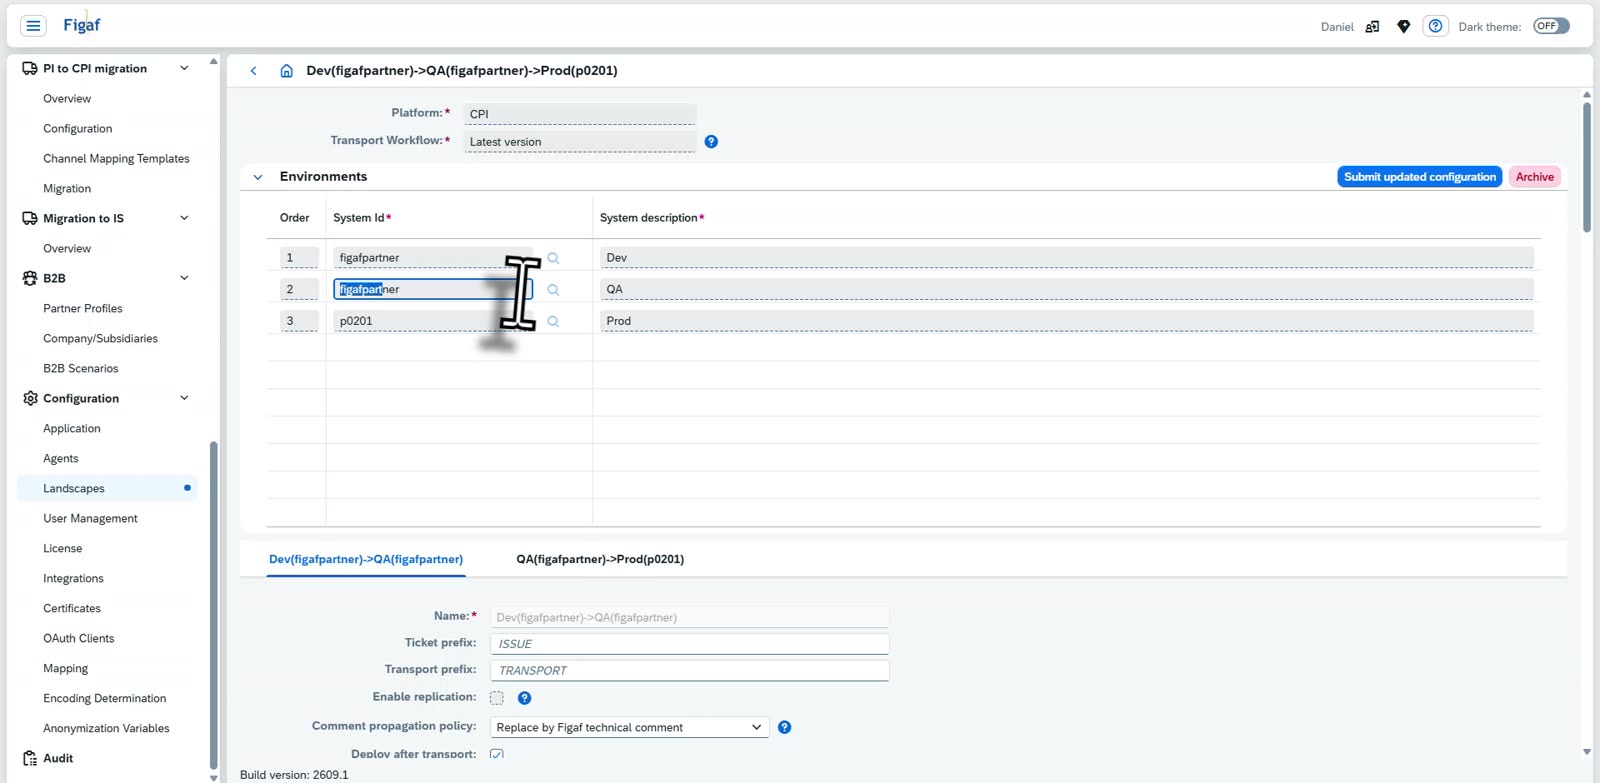Focus the Ticket prefix input field

pos(689,644)
